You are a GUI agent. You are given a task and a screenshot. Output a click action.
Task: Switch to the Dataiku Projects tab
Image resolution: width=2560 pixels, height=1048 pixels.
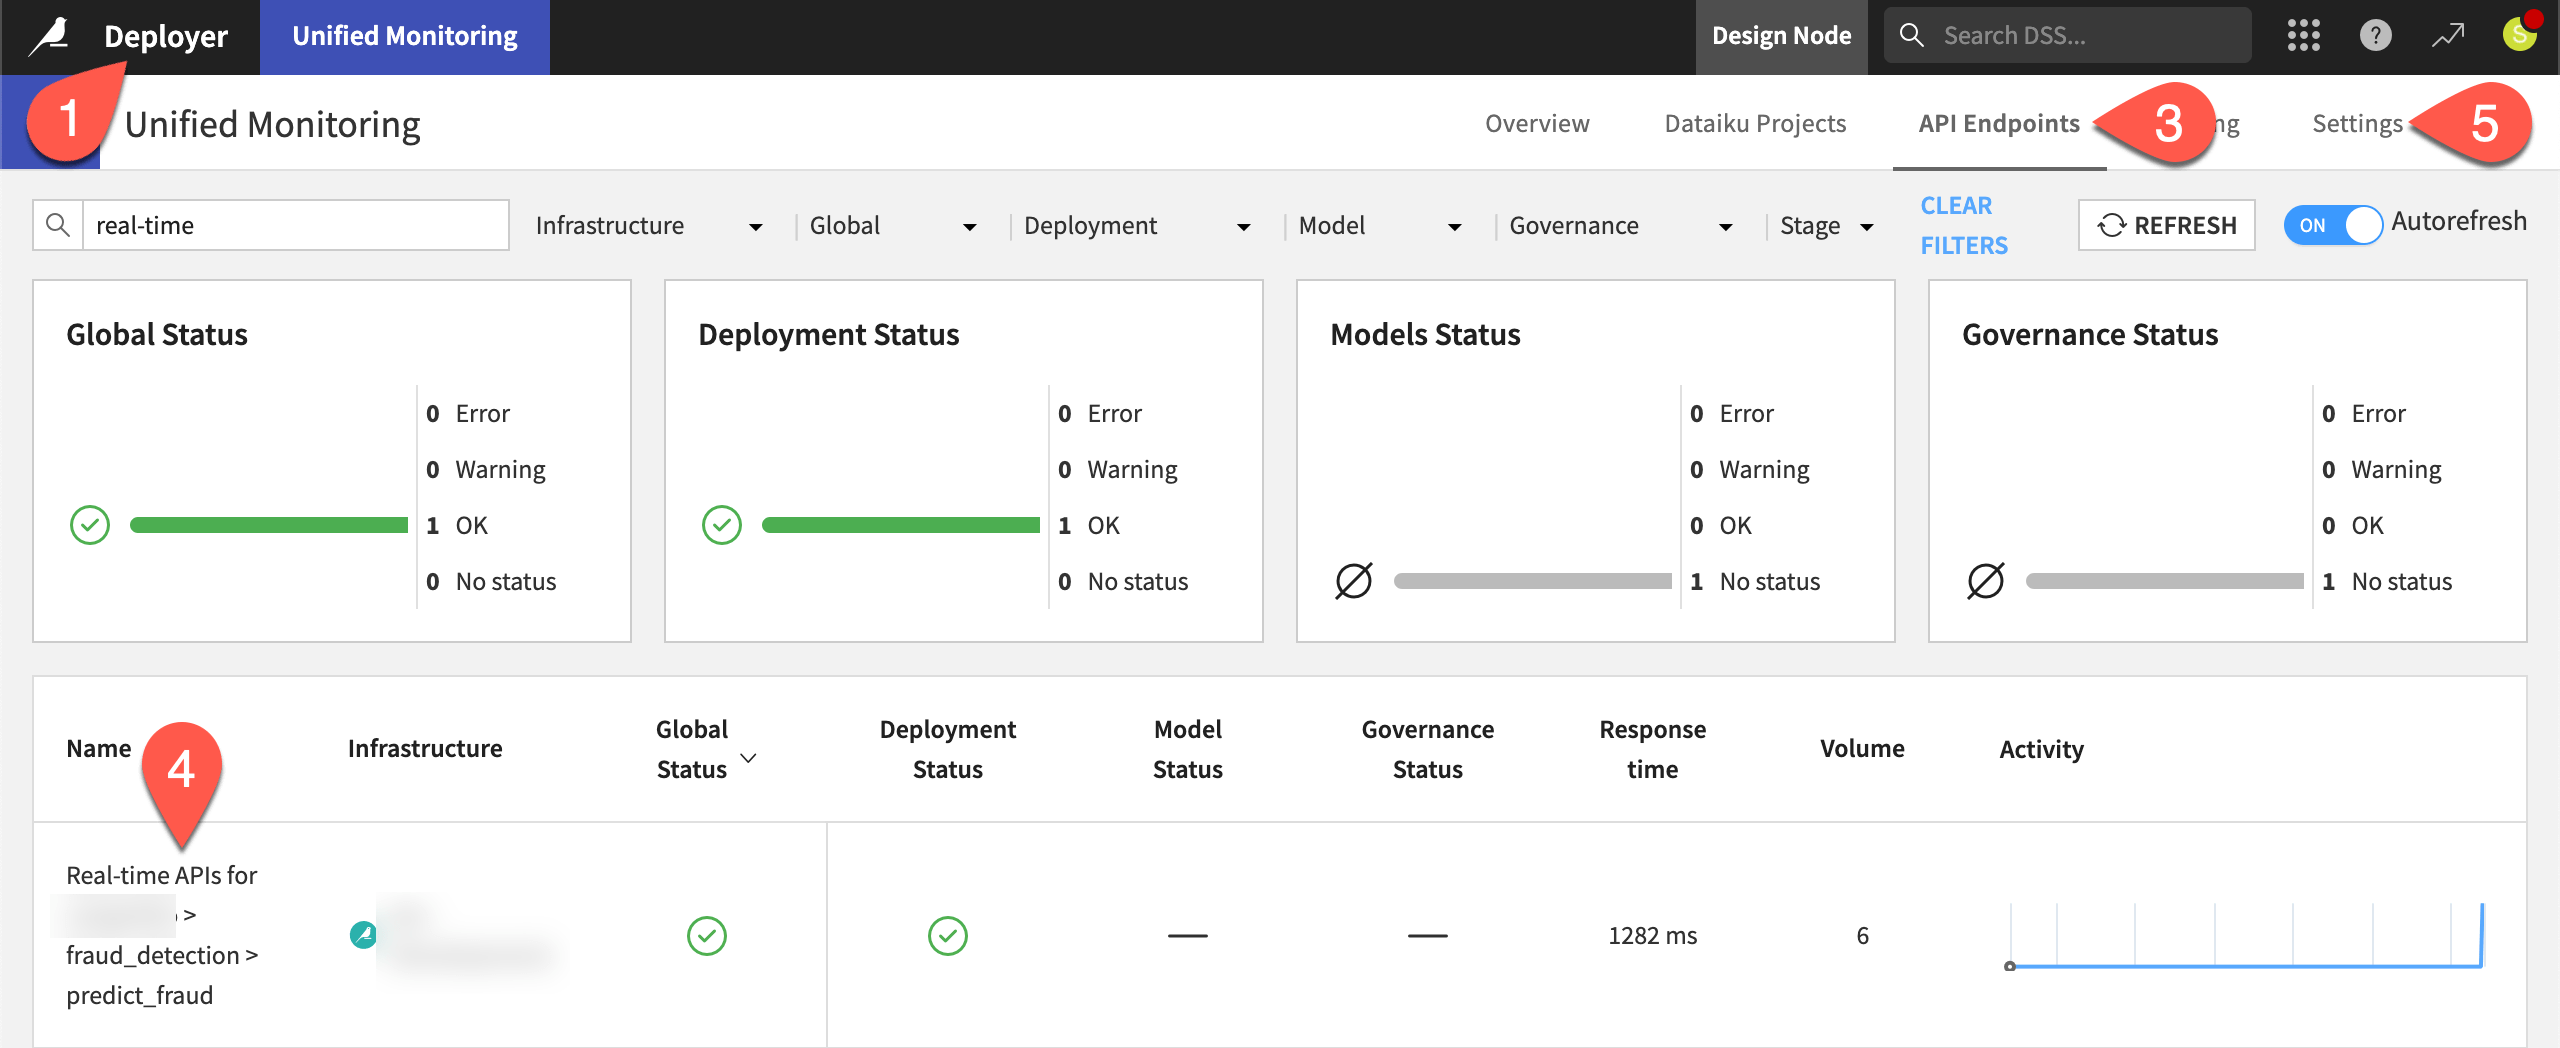click(1755, 122)
